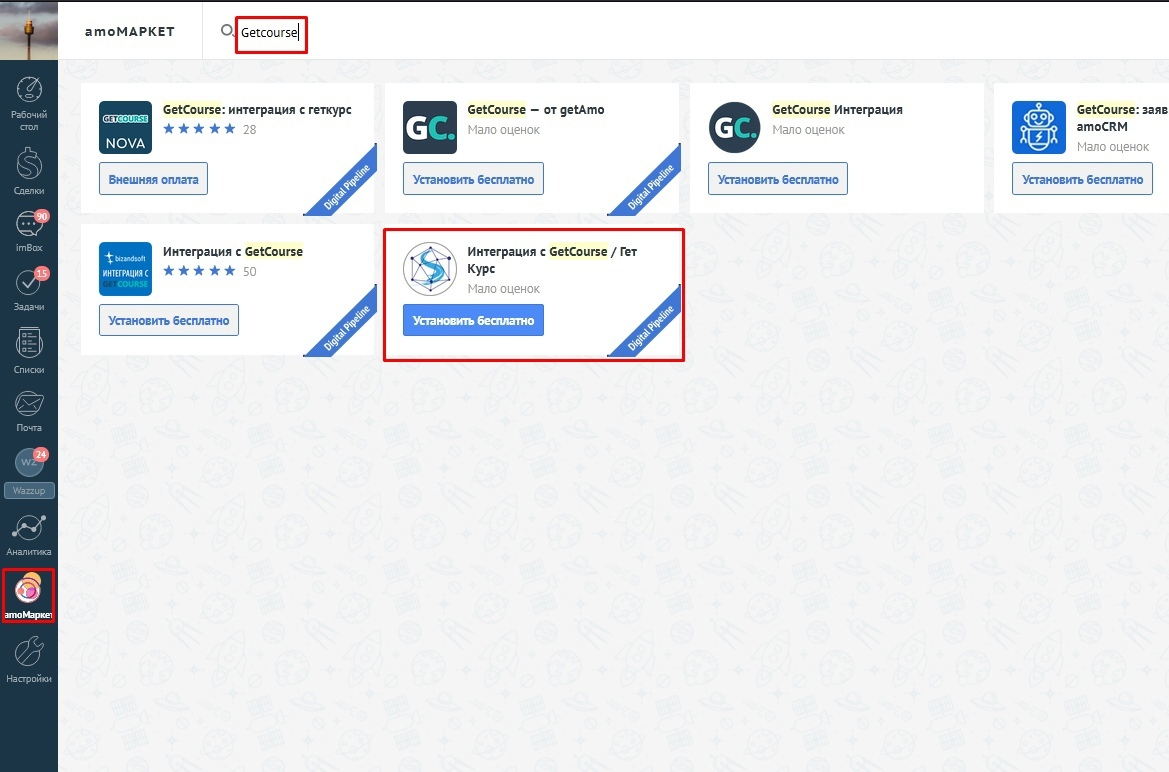The height and width of the screenshot is (772, 1169).
Task: Select amoМаркет in the sidebar
Action: [x=29, y=596]
